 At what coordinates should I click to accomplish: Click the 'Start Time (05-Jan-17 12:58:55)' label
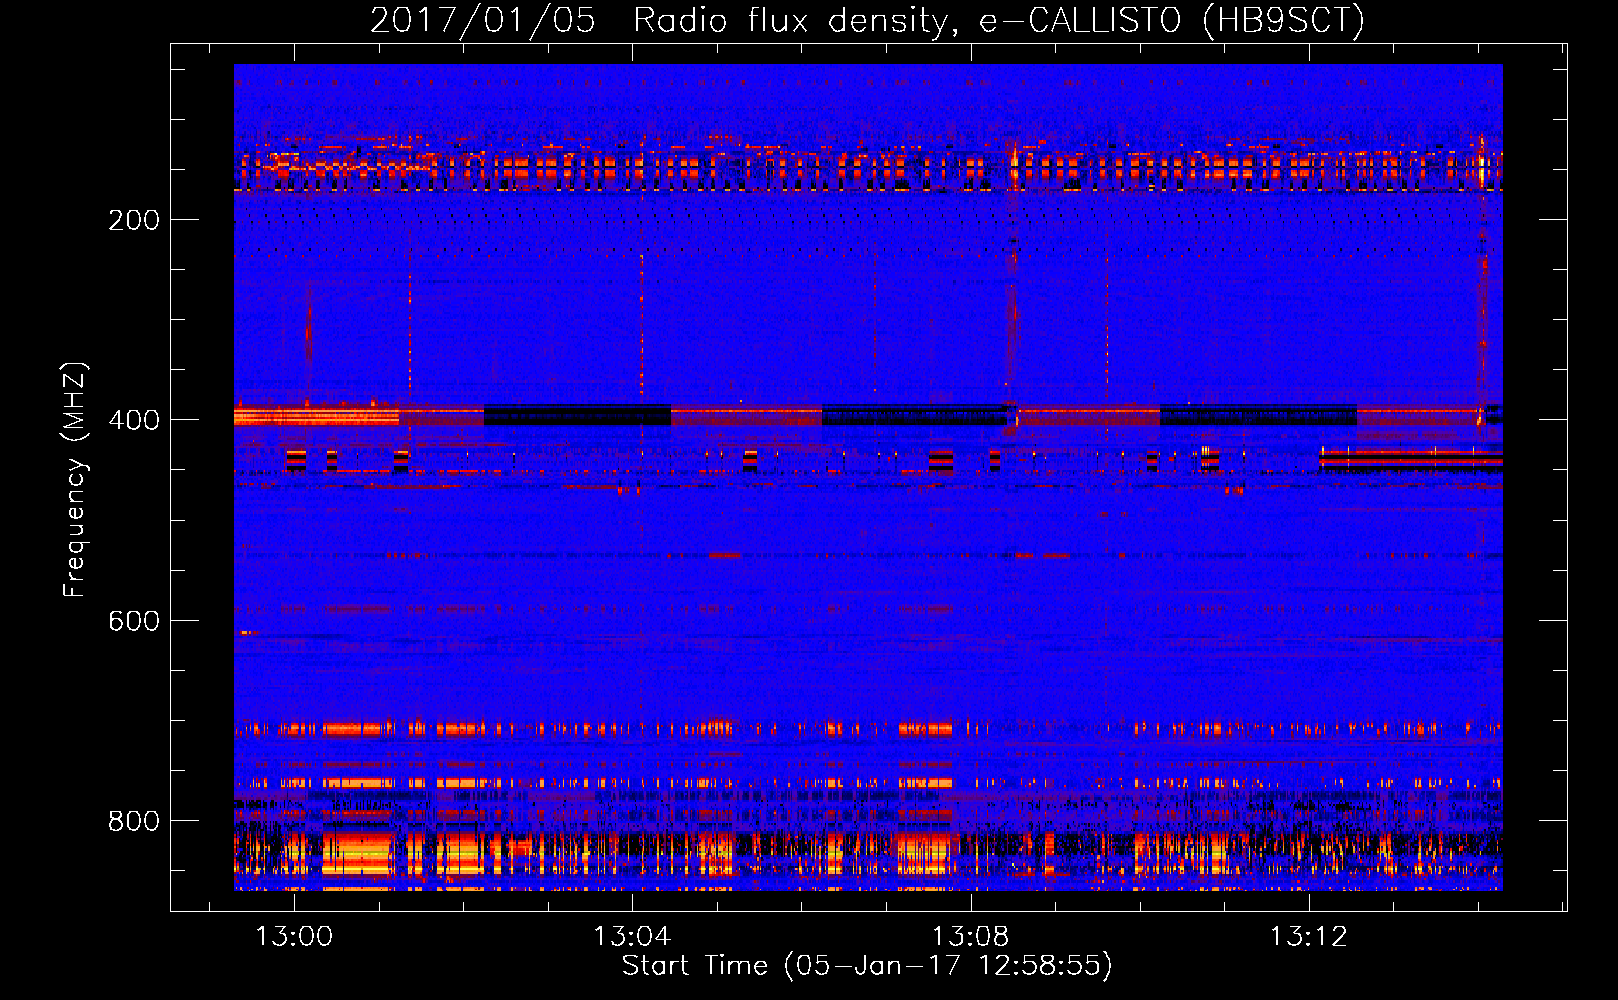point(867,966)
